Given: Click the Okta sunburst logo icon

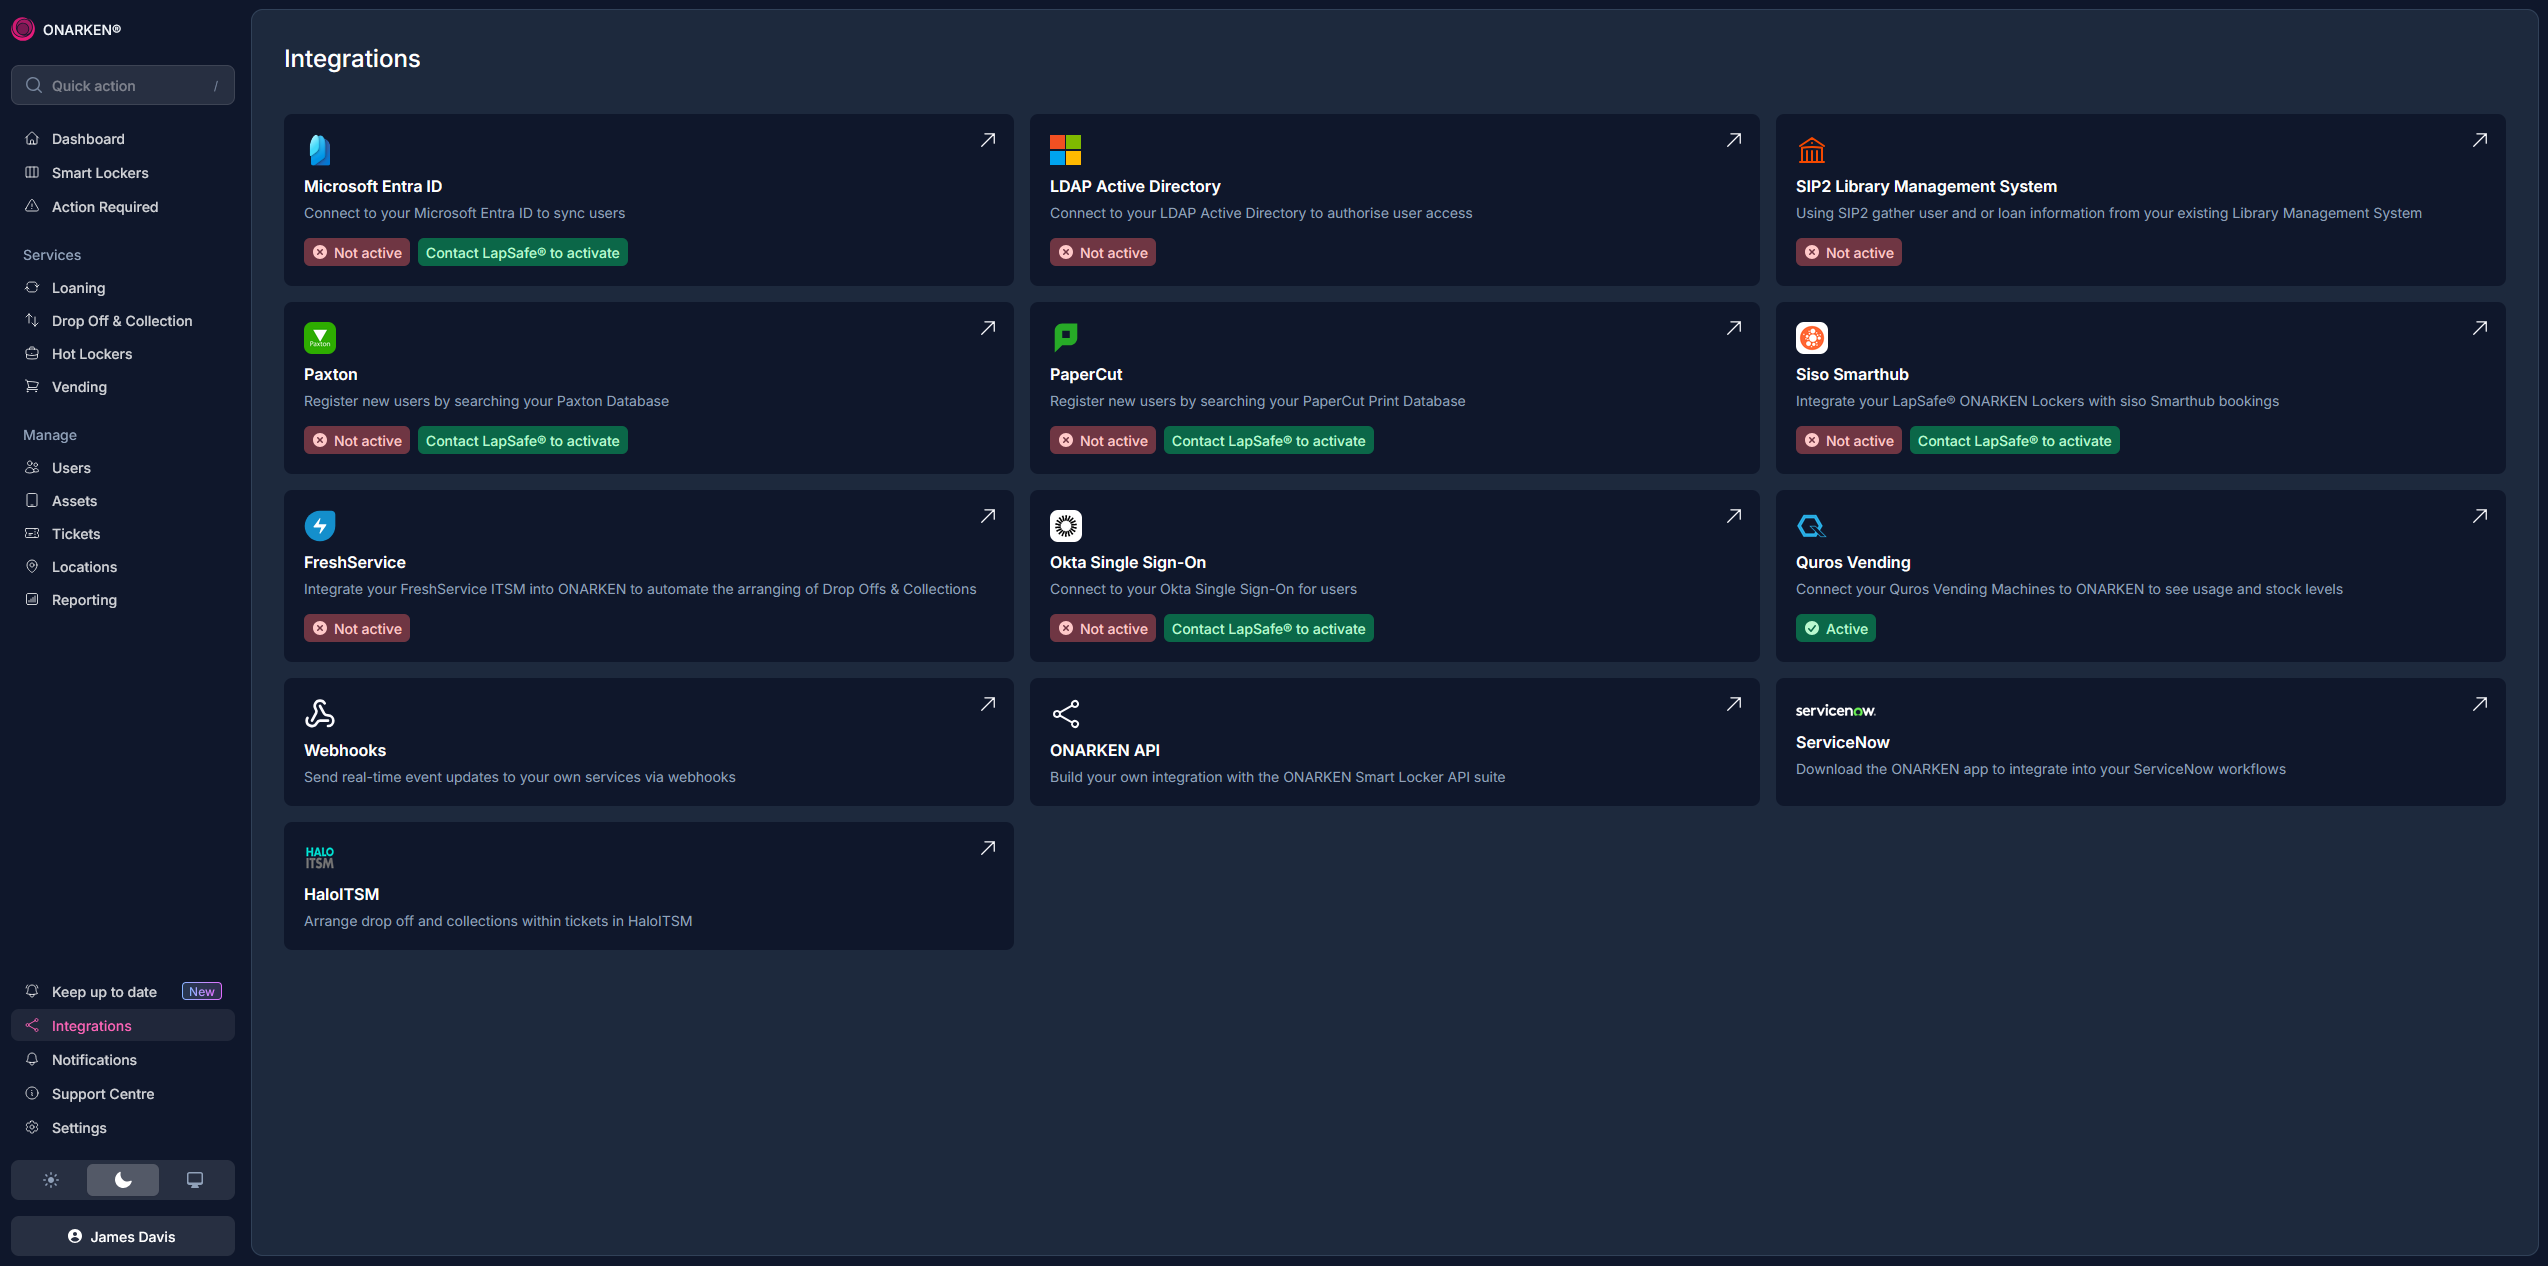Looking at the screenshot, I should (x=1065, y=526).
